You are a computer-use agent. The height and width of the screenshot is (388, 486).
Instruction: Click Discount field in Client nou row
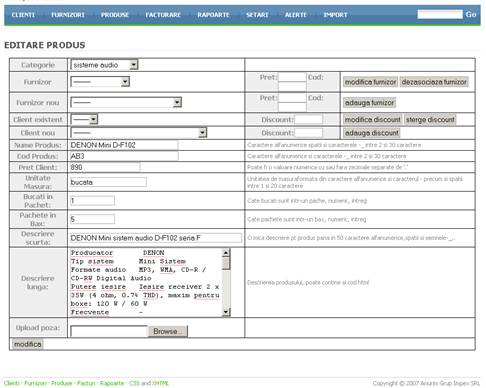[x=309, y=133]
